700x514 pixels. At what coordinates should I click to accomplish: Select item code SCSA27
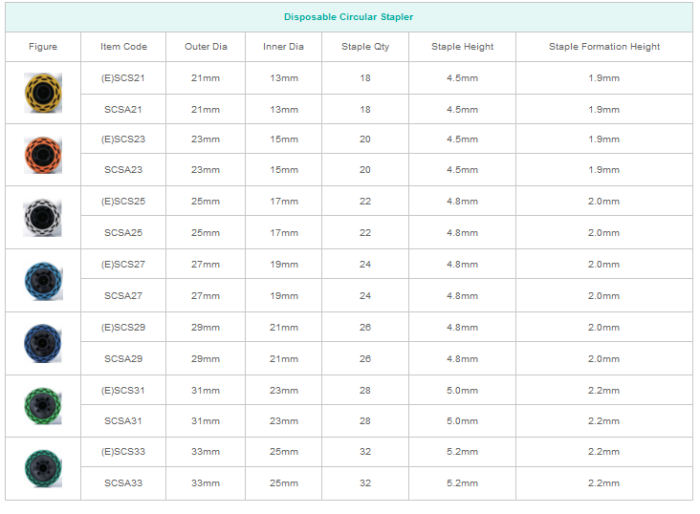click(x=124, y=296)
